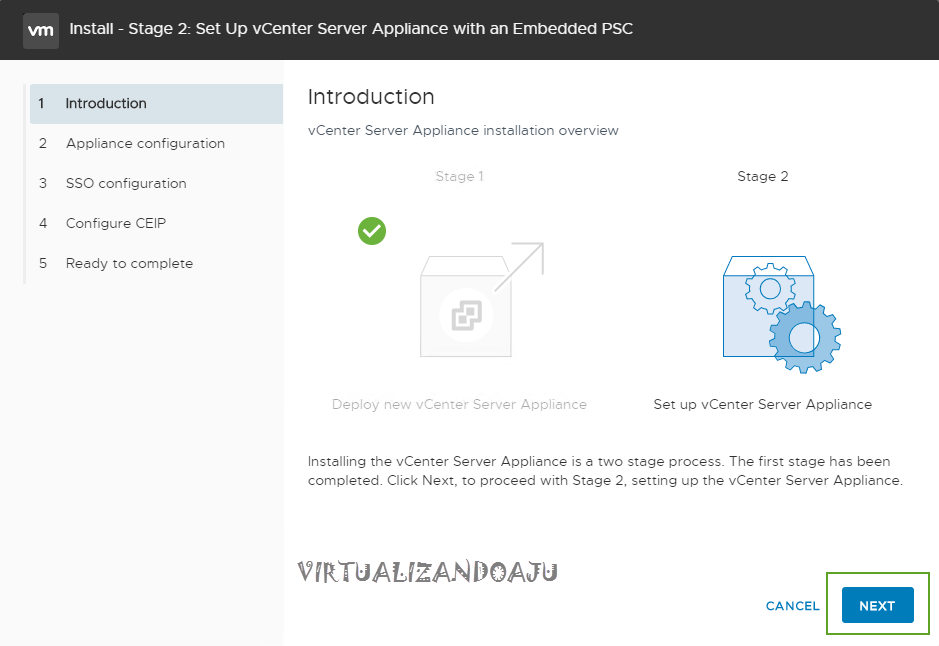Image resolution: width=939 pixels, height=646 pixels.
Task: Select the Configure CEIP step
Action: tap(116, 224)
